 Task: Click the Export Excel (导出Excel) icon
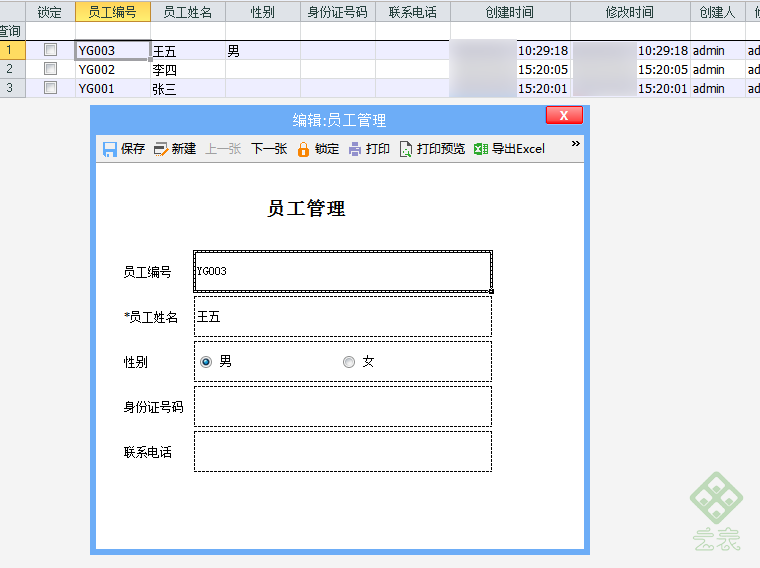[481, 149]
